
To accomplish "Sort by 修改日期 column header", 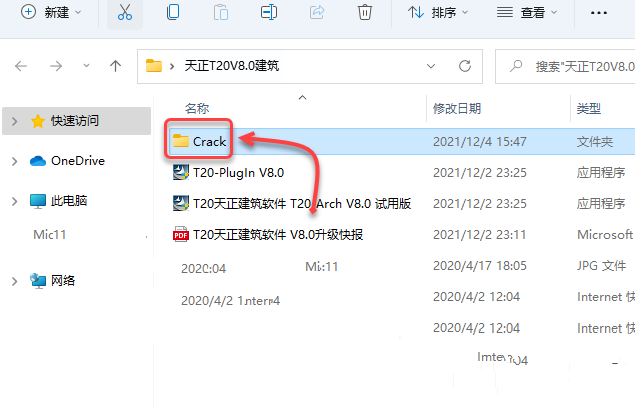I will tap(457, 109).
